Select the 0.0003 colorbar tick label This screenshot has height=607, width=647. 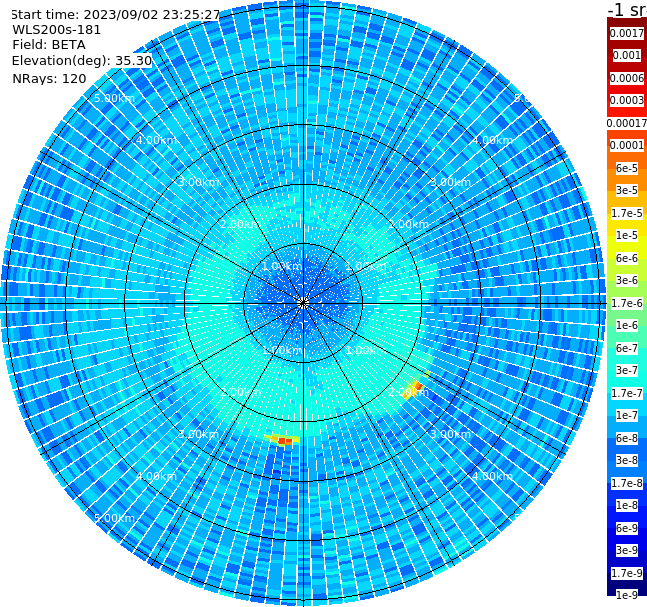pyautogui.click(x=626, y=100)
